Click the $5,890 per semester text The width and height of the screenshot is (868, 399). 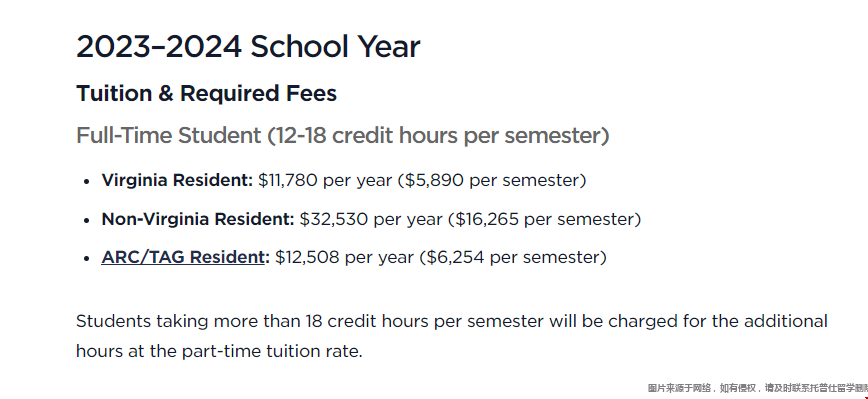click(492, 180)
